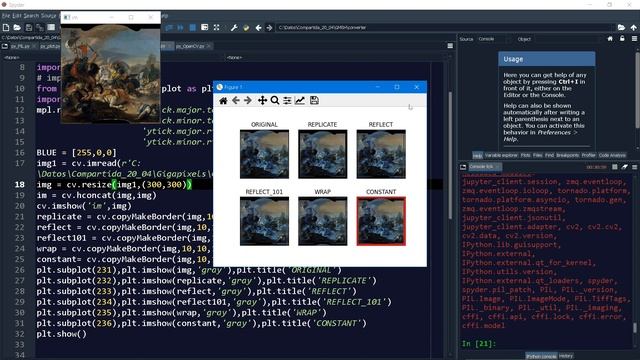
Task: Open Preferences with the wrench icon
Action: point(234,27)
